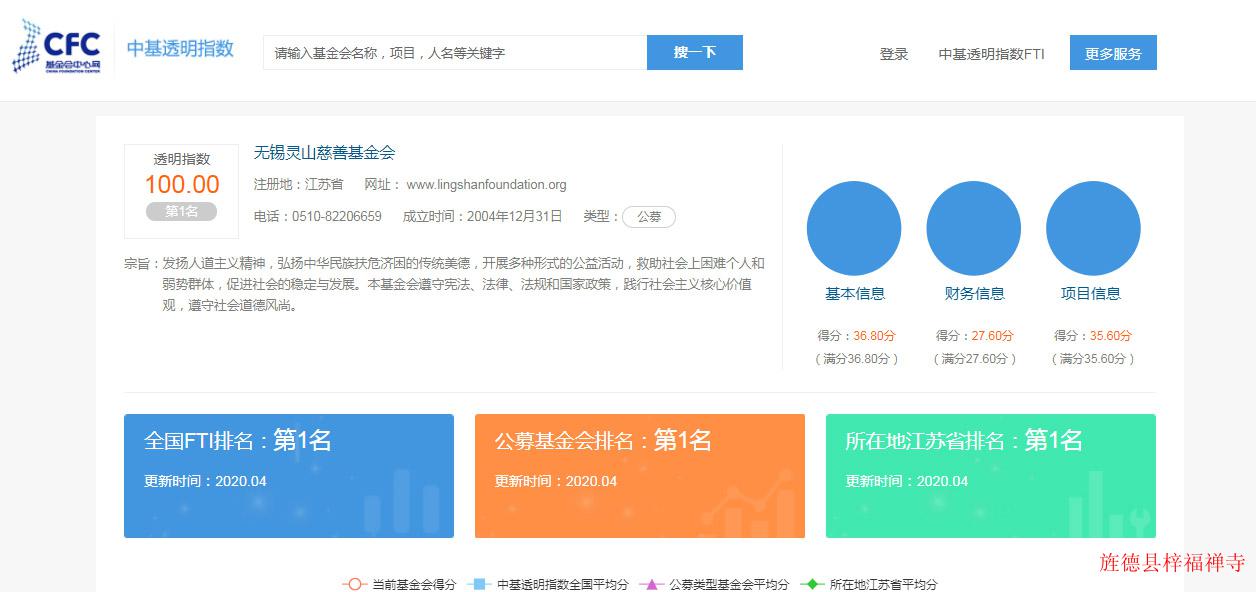The height and width of the screenshot is (592, 1256).
Task: Open 中基透明指数FTI navigation item
Action: pyautogui.click(x=991, y=54)
